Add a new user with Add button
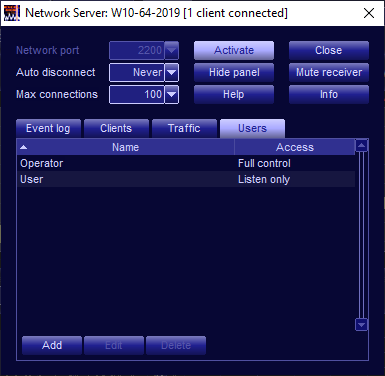 52,345
